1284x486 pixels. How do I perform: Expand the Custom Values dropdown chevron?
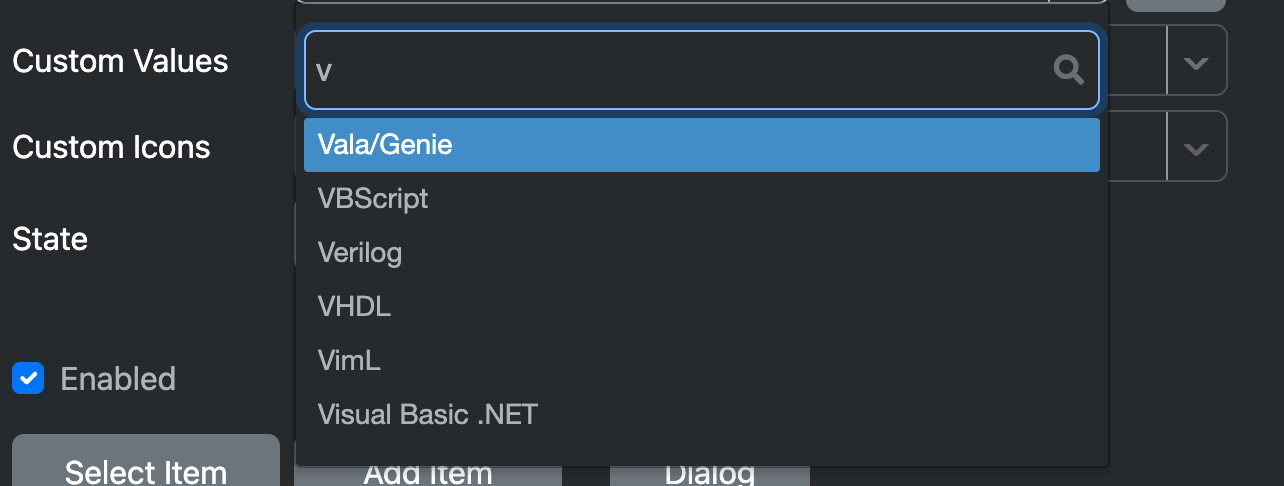1196,62
